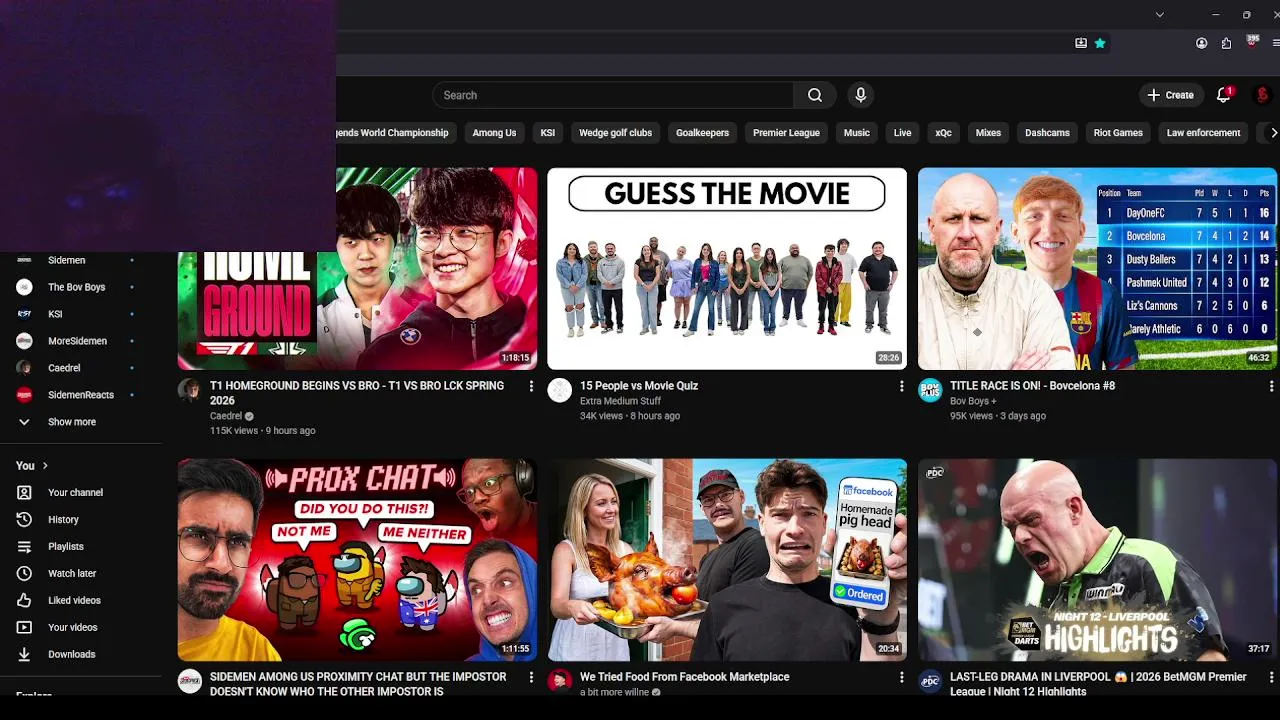Open Caedrel channel avatar beside T1 video
The width and height of the screenshot is (1280, 720).
[189, 390]
